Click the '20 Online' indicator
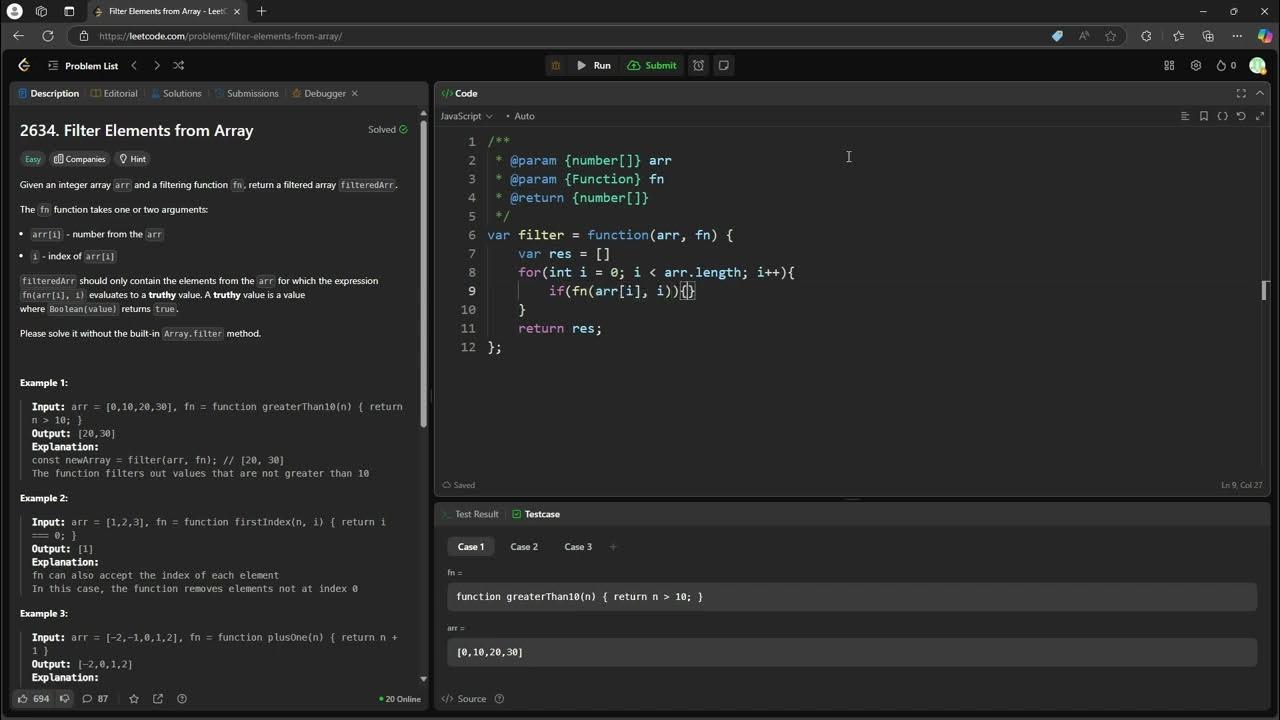 click(400, 699)
